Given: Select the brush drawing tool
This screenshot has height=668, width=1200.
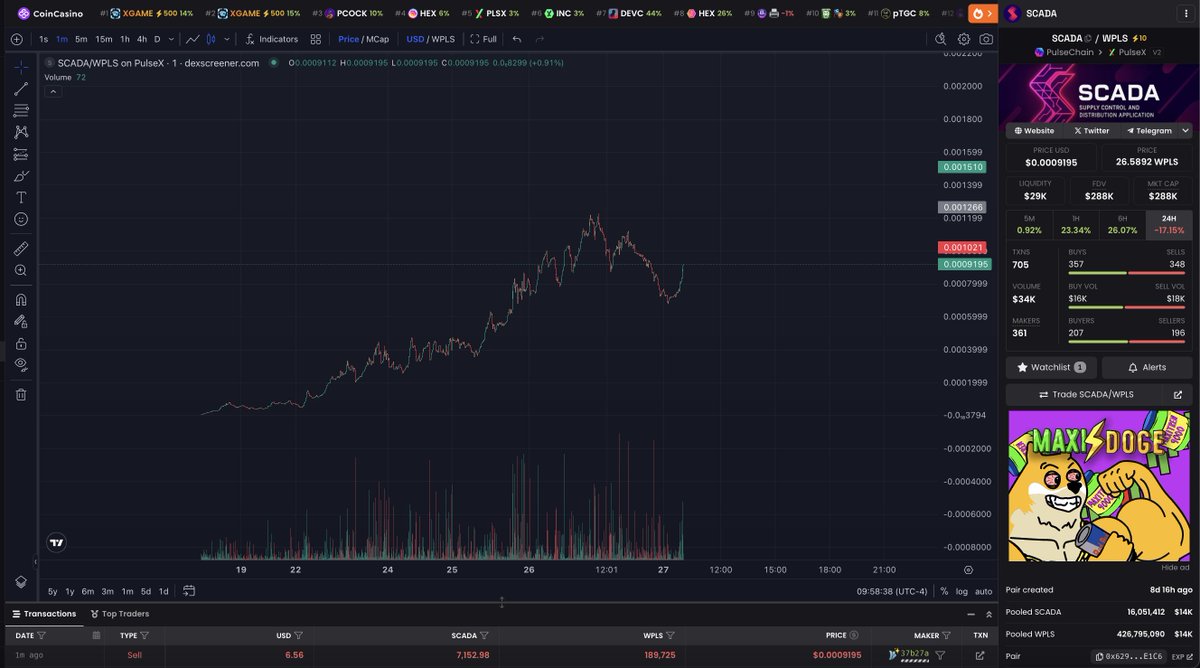Looking at the screenshot, I should coord(21,176).
